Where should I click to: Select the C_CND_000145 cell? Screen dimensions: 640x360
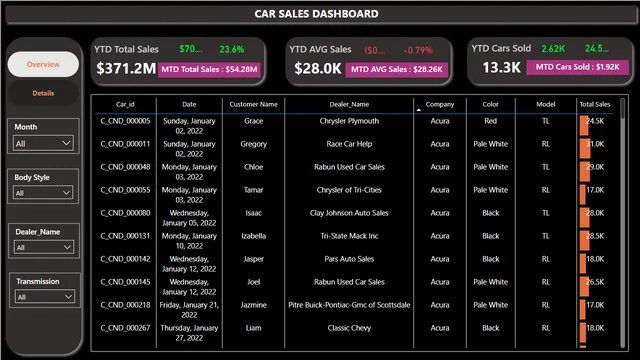(x=125, y=282)
